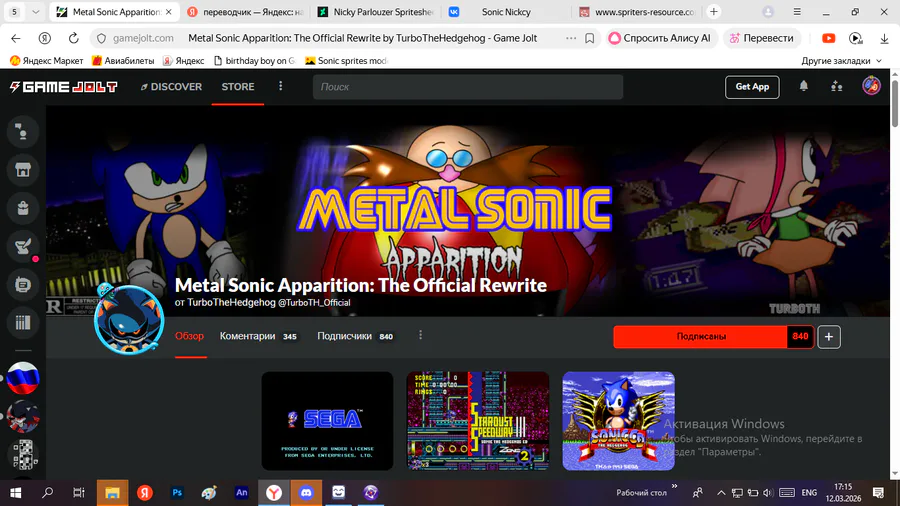The width and height of the screenshot is (900, 506).
Task: Click the video play icon in browser toolbar
Action: 856,38
